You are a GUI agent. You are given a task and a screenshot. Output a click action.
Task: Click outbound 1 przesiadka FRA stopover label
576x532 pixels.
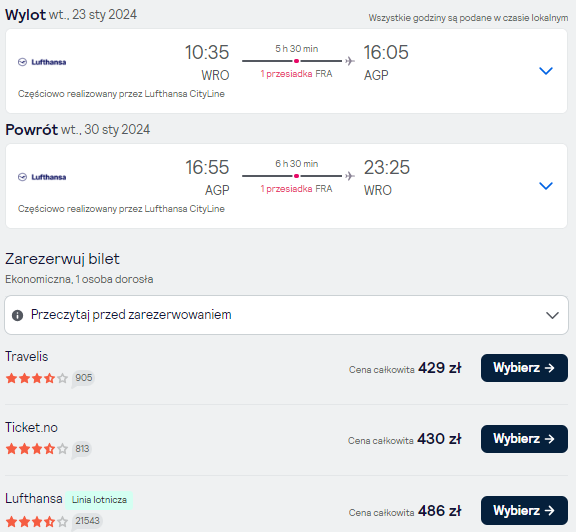click(x=296, y=74)
